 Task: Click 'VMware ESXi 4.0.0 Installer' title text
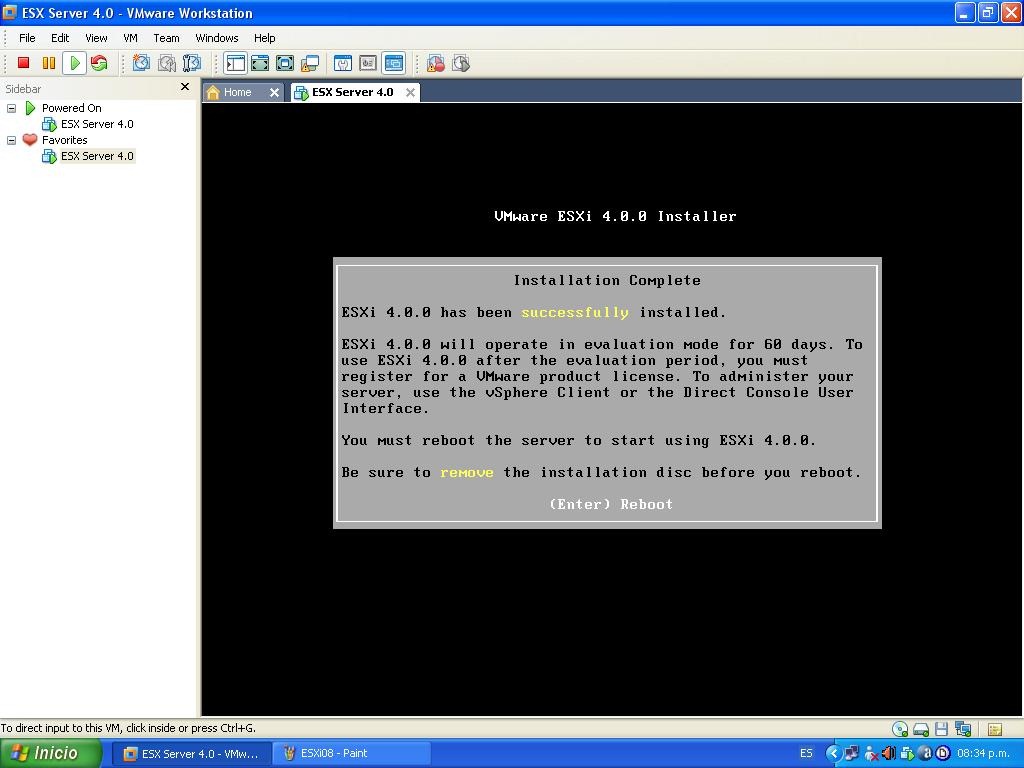(615, 216)
